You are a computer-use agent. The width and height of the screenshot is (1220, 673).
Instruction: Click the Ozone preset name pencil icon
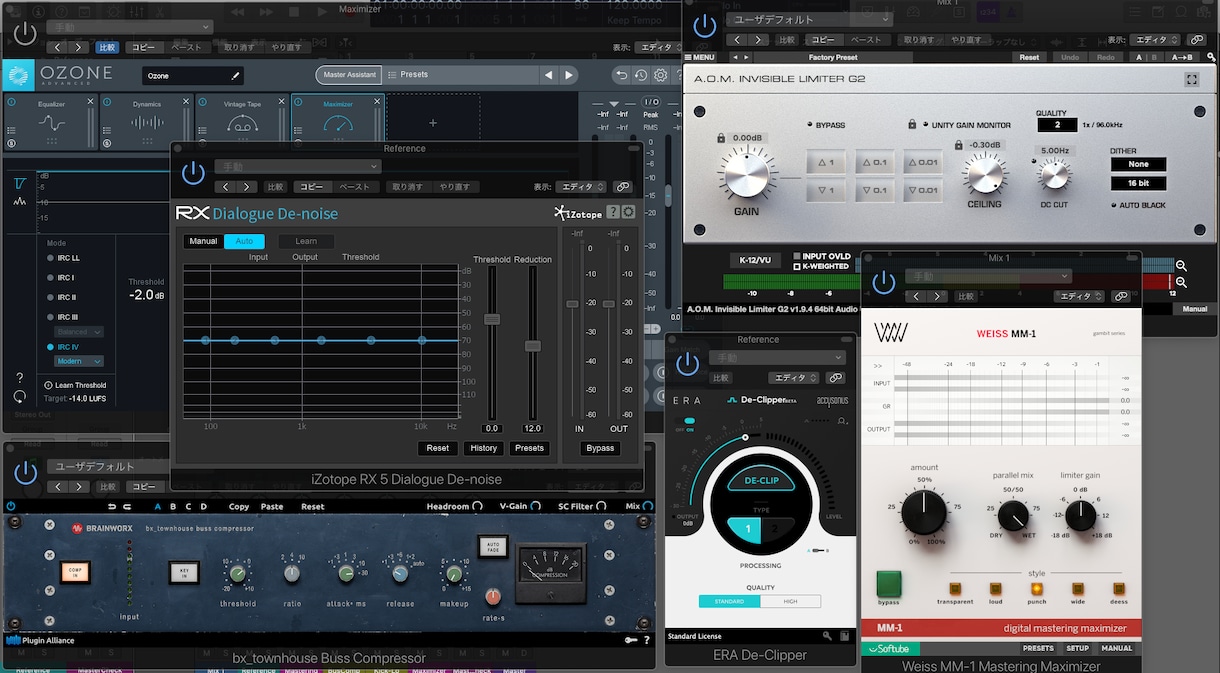[x=236, y=75]
